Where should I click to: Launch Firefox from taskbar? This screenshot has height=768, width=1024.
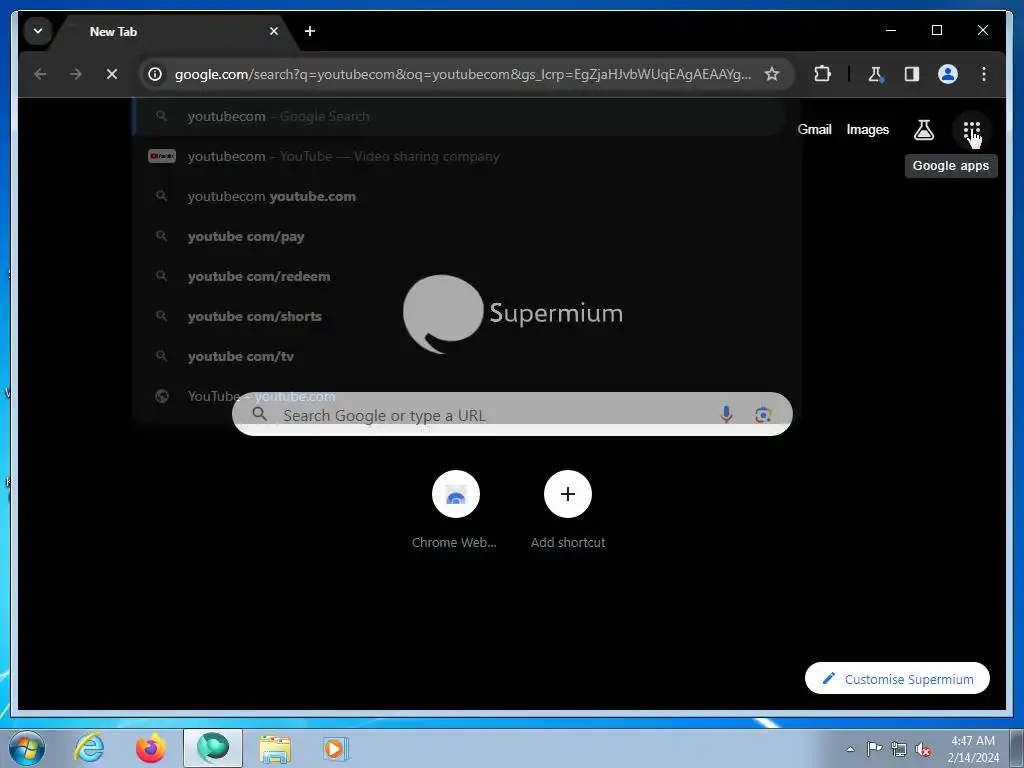(x=150, y=748)
